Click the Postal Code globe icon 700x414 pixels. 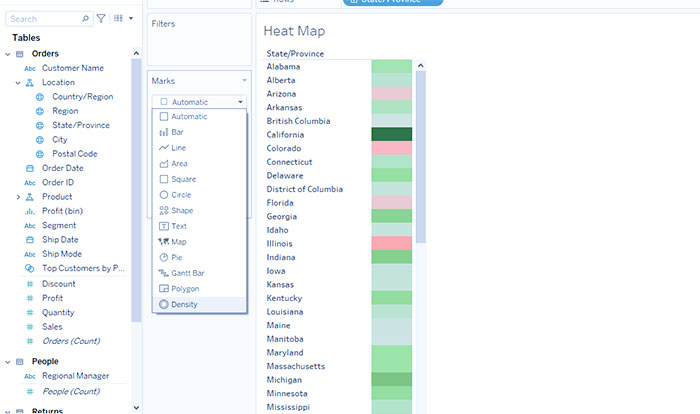[x=40, y=154]
